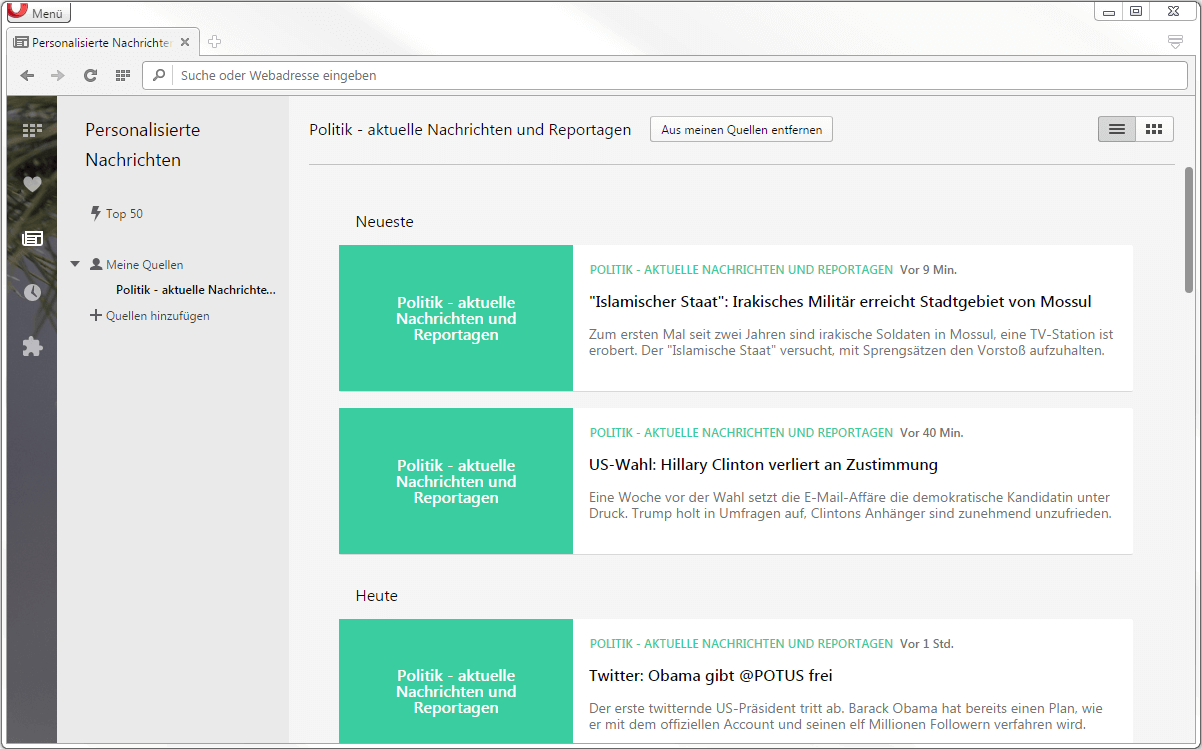This screenshot has width=1202, height=749.
Task: Open the Top 50 news list
Action: 124,214
